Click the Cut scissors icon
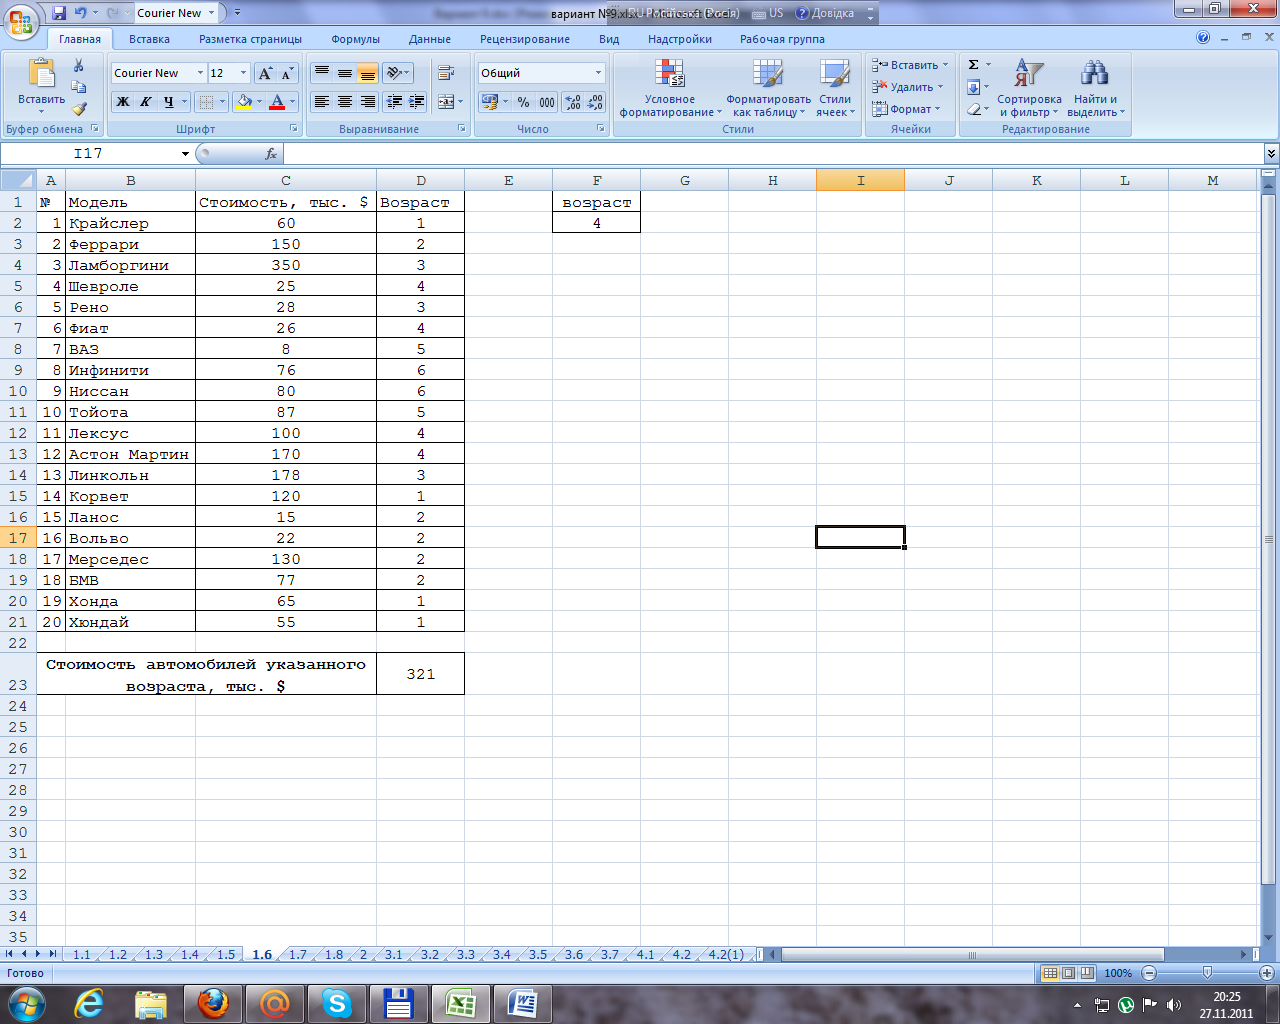This screenshot has height=1024, width=1280. tap(79, 65)
